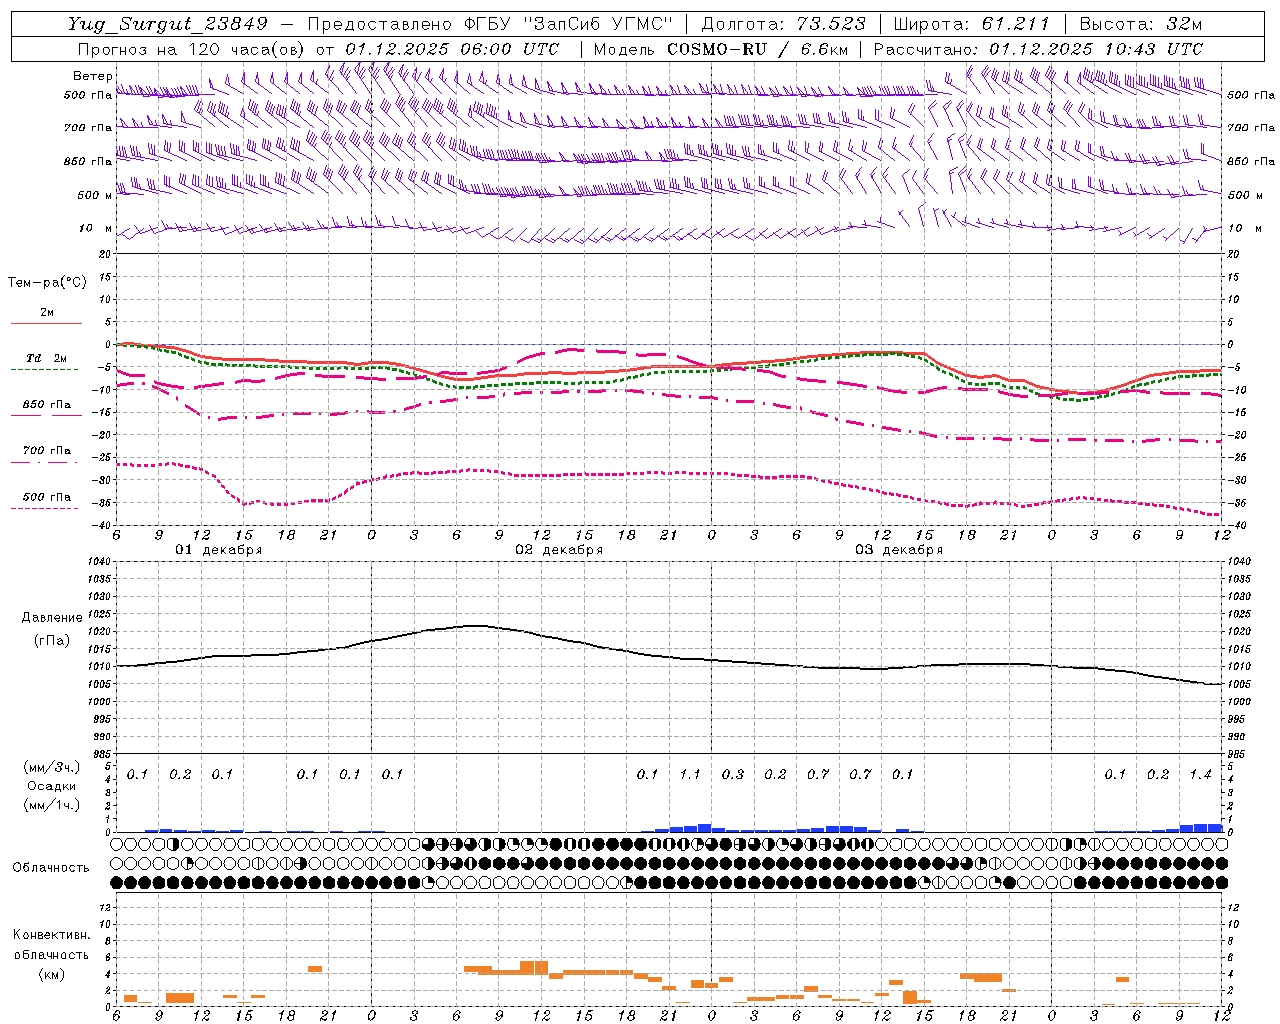This screenshot has height=1024, width=1280.
Task: Click the 'Облачность' cloudiness label
Action: tap(51, 868)
